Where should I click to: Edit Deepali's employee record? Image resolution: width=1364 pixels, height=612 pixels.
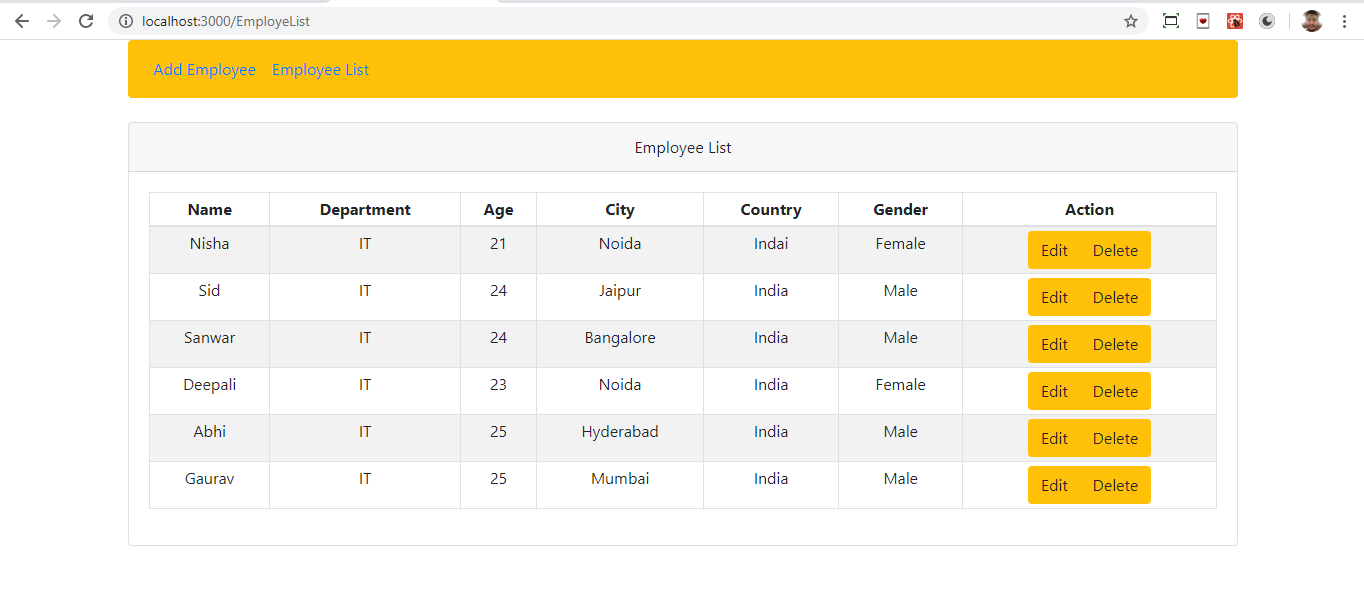pos(1054,392)
